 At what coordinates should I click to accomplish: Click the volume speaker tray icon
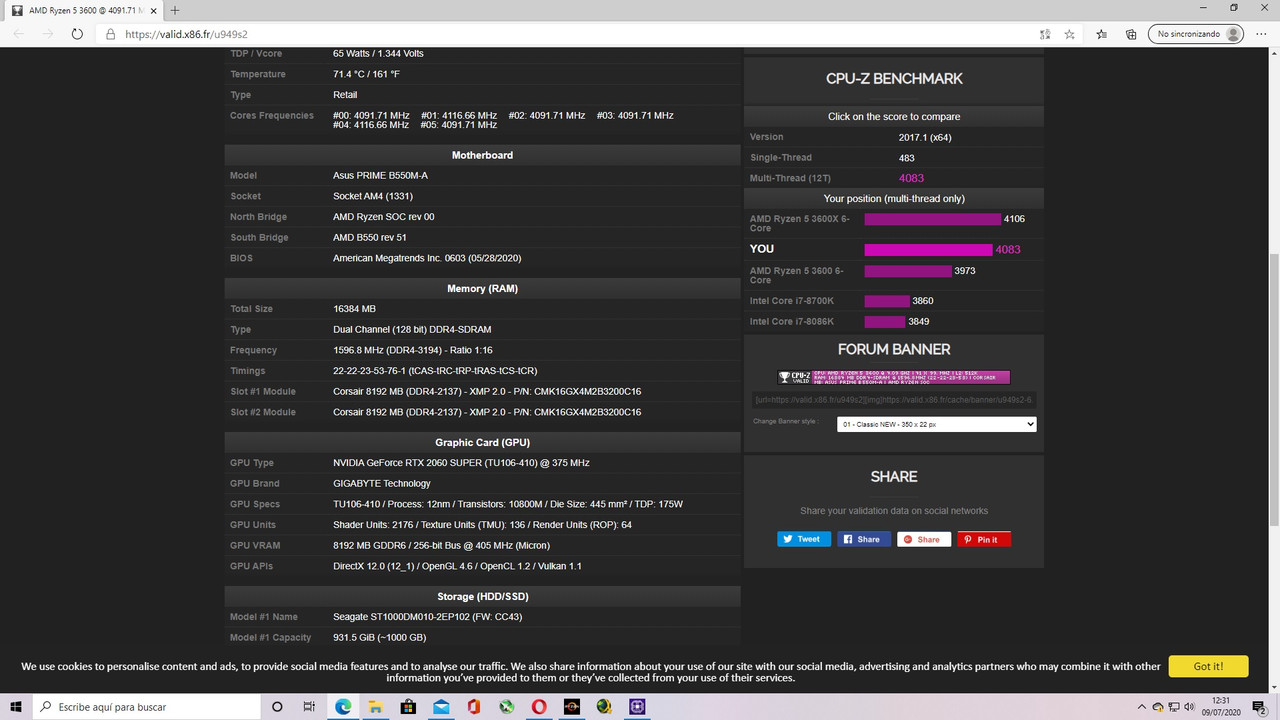click(x=1188, y=706)
